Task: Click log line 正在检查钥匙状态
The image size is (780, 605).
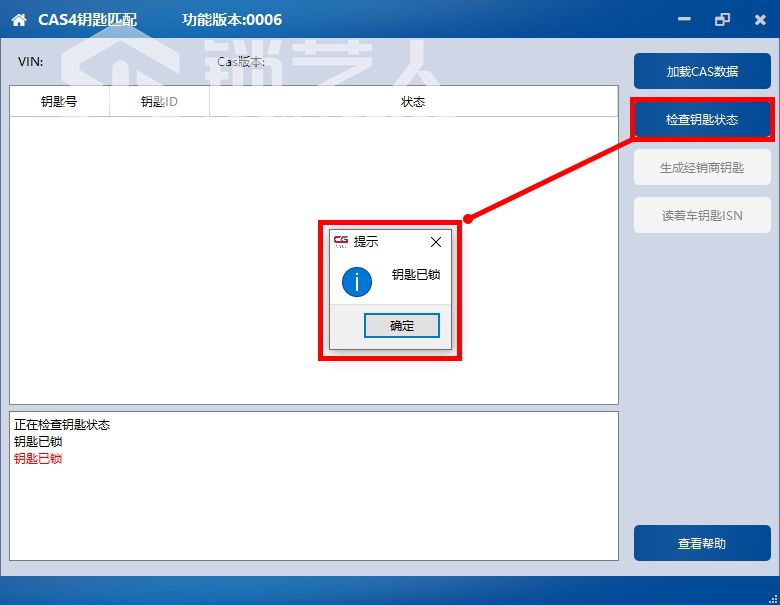Action: click(x=62, y=424)
